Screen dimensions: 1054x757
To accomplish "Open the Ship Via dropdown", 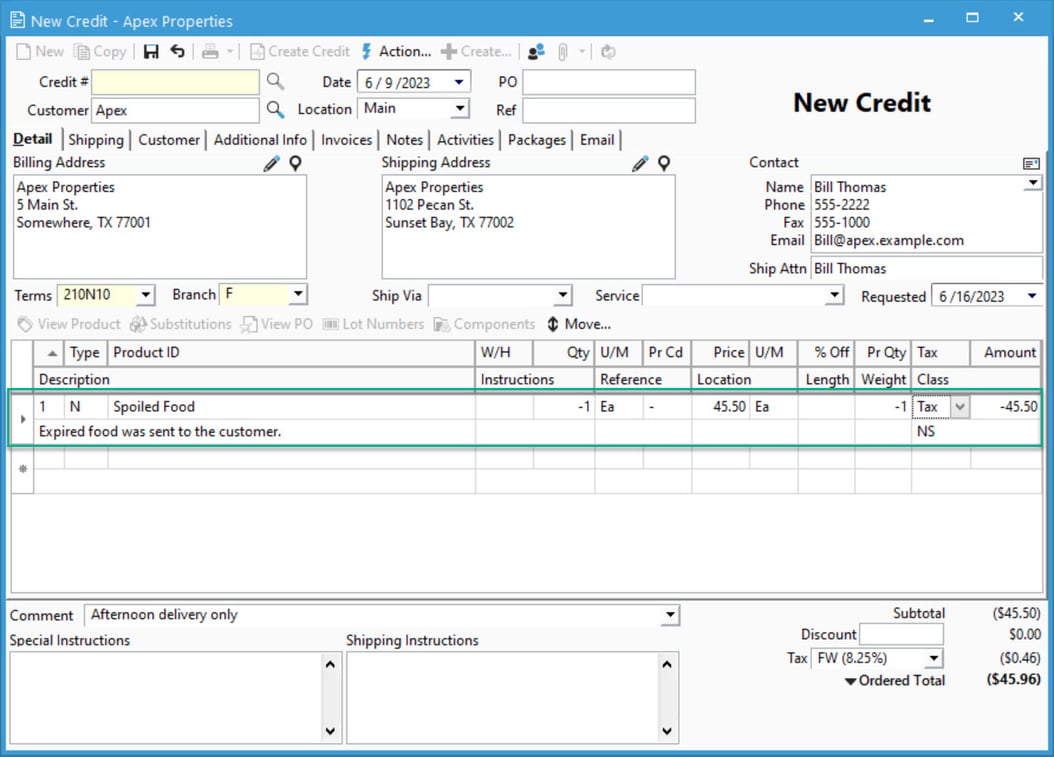I will [x=563, y=295].
